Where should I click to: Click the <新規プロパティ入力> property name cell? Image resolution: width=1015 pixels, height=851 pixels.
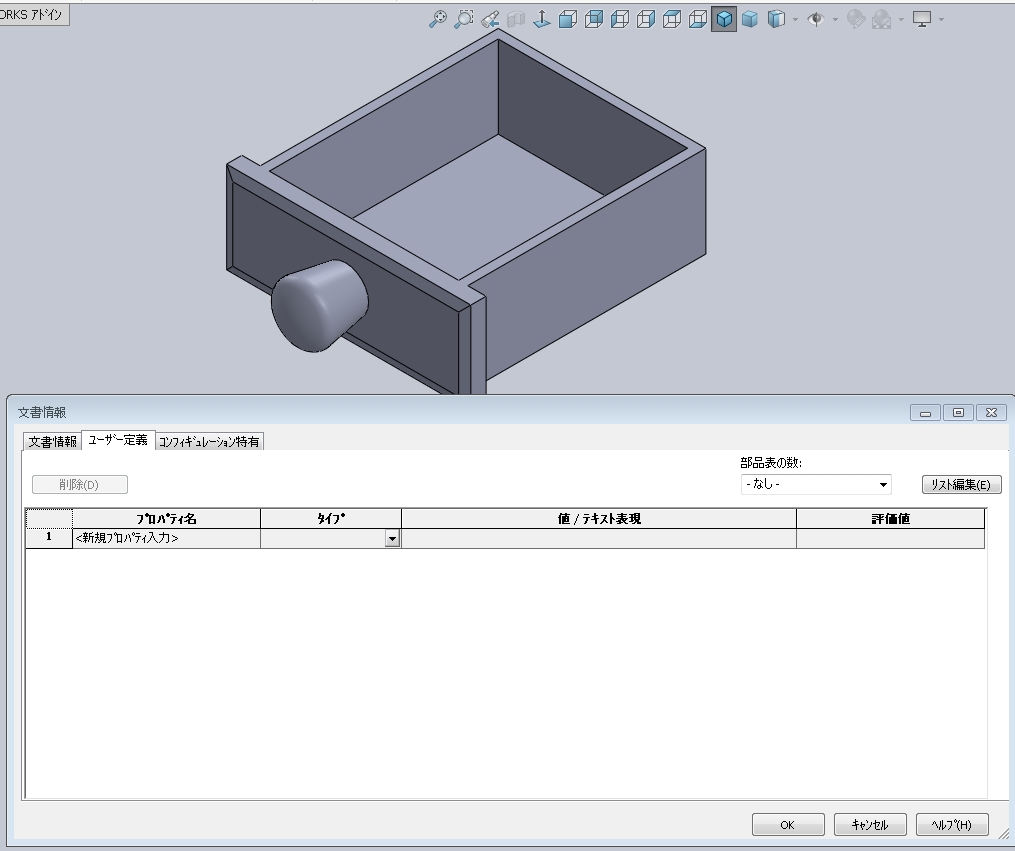pos(166,539)
